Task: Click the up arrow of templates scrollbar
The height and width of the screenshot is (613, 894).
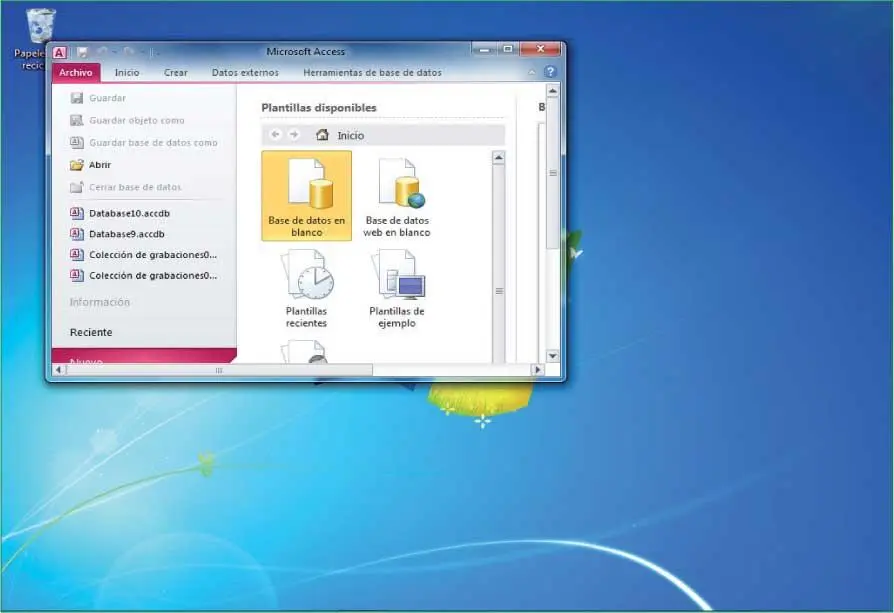Action: [498, 157]
